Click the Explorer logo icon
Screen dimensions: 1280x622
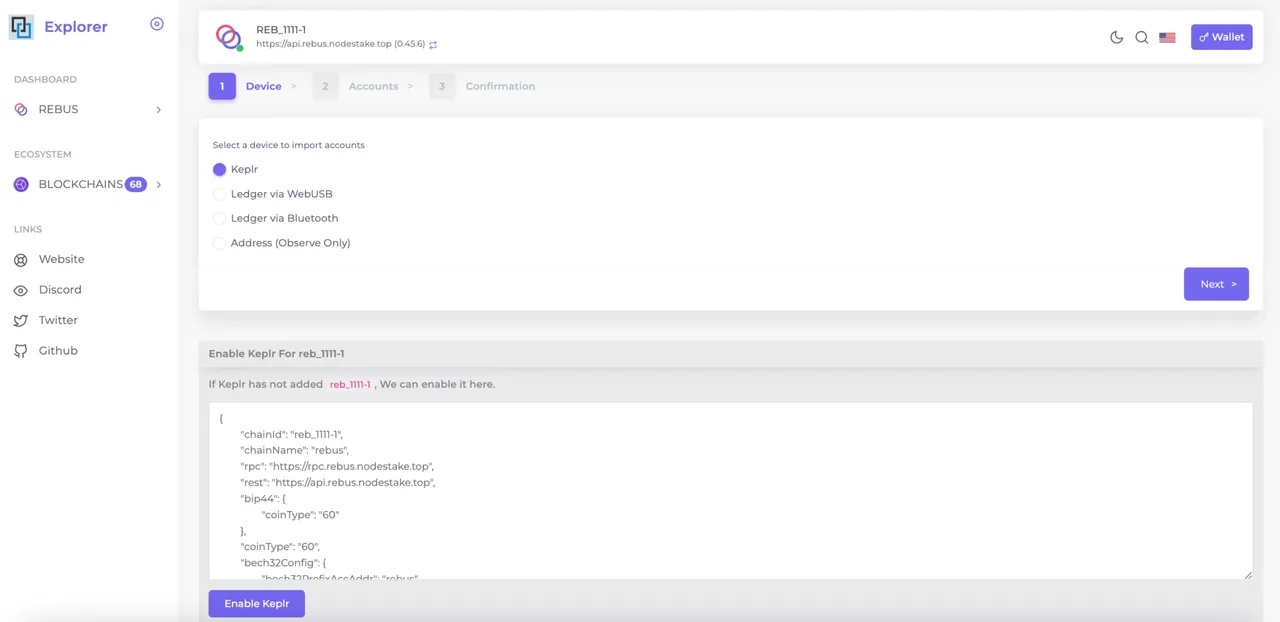point(21,26)
